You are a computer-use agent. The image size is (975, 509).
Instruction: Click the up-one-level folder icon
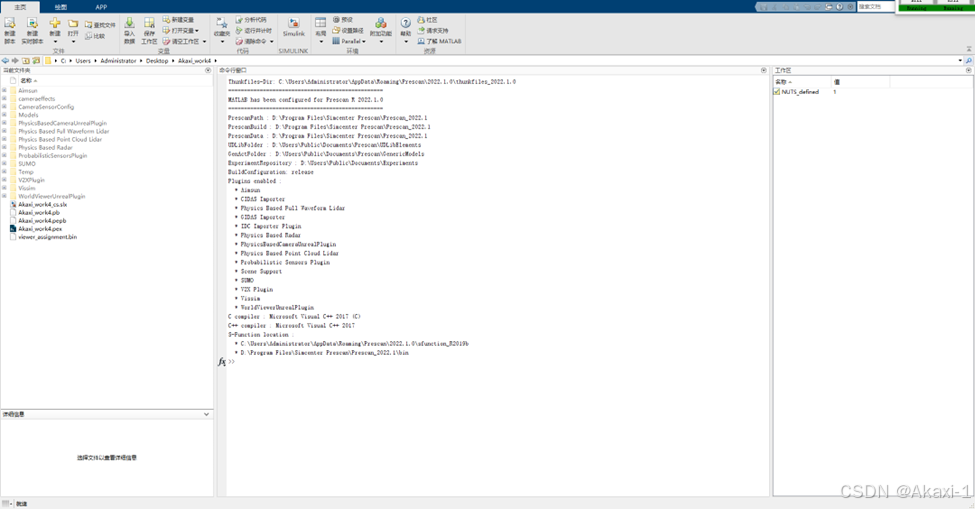(x=25, y=61)
